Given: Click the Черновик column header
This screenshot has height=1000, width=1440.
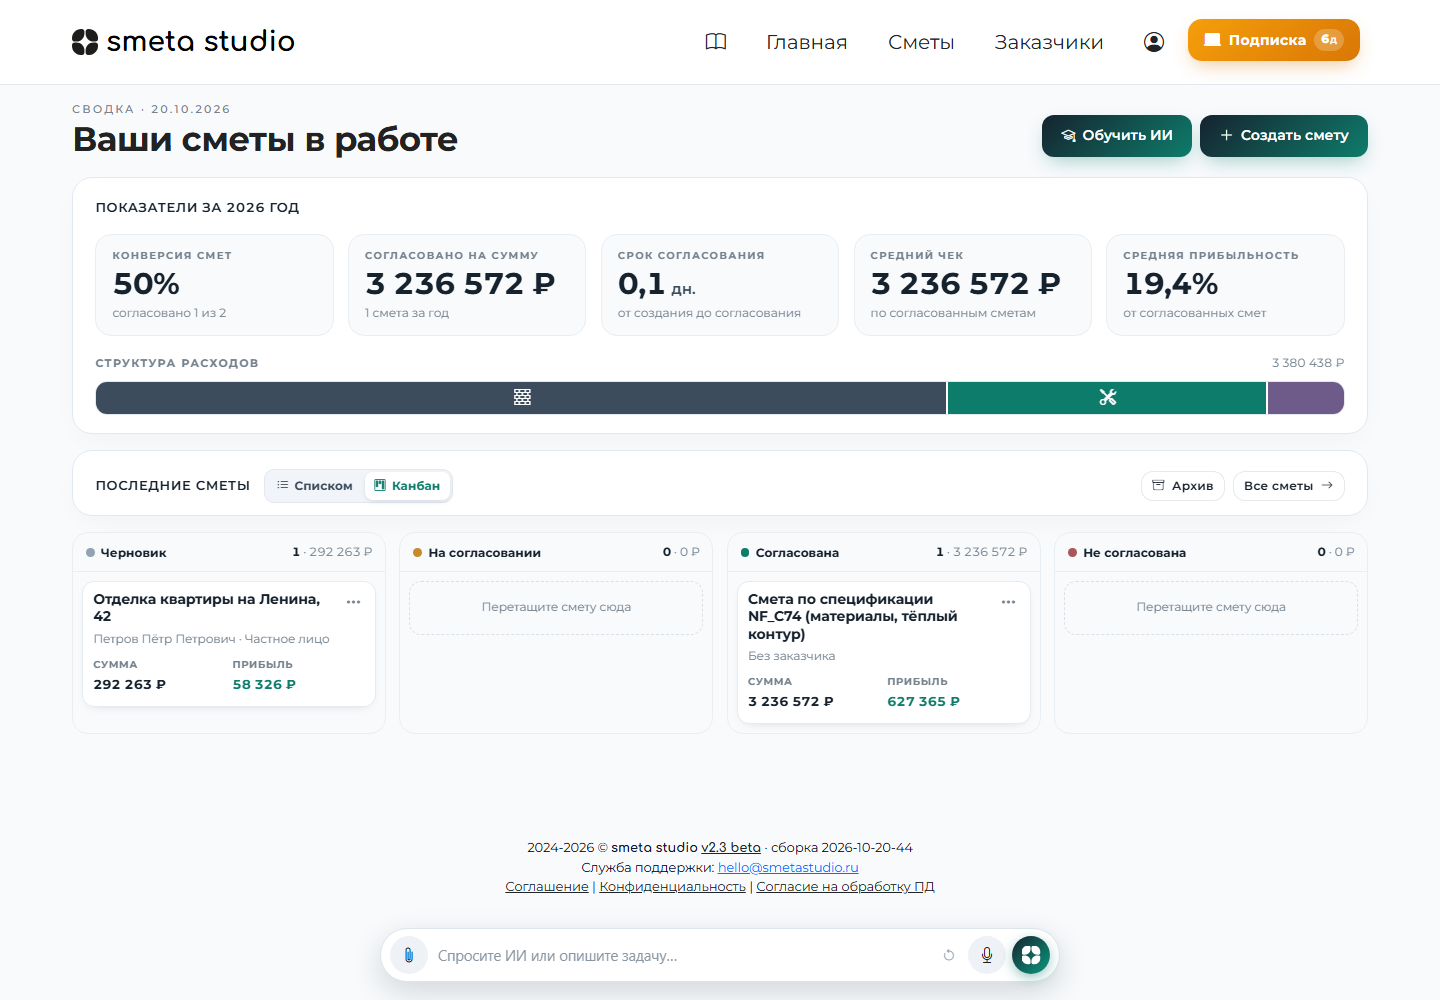Looking at the screenshot, I should click(x=229, y=553).
